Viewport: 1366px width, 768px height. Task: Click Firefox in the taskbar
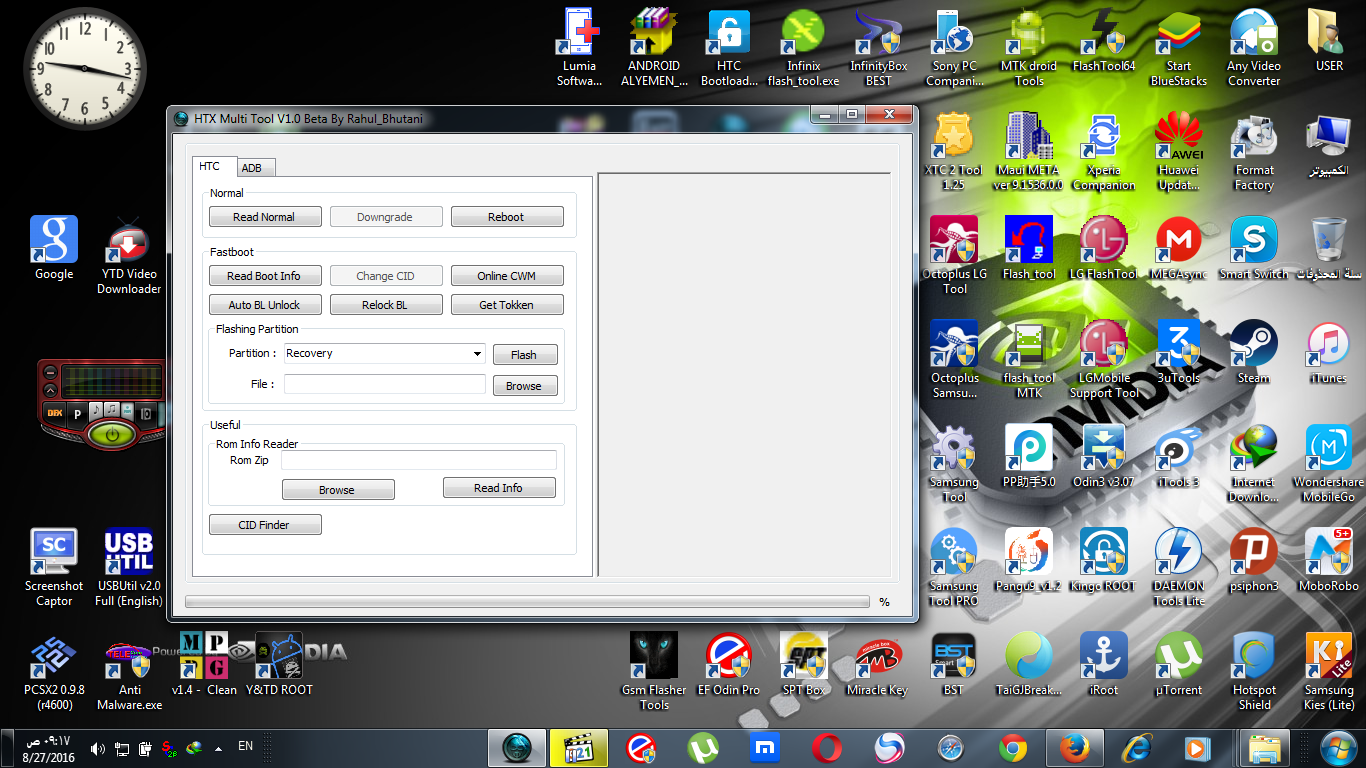tap(1075, 747)
